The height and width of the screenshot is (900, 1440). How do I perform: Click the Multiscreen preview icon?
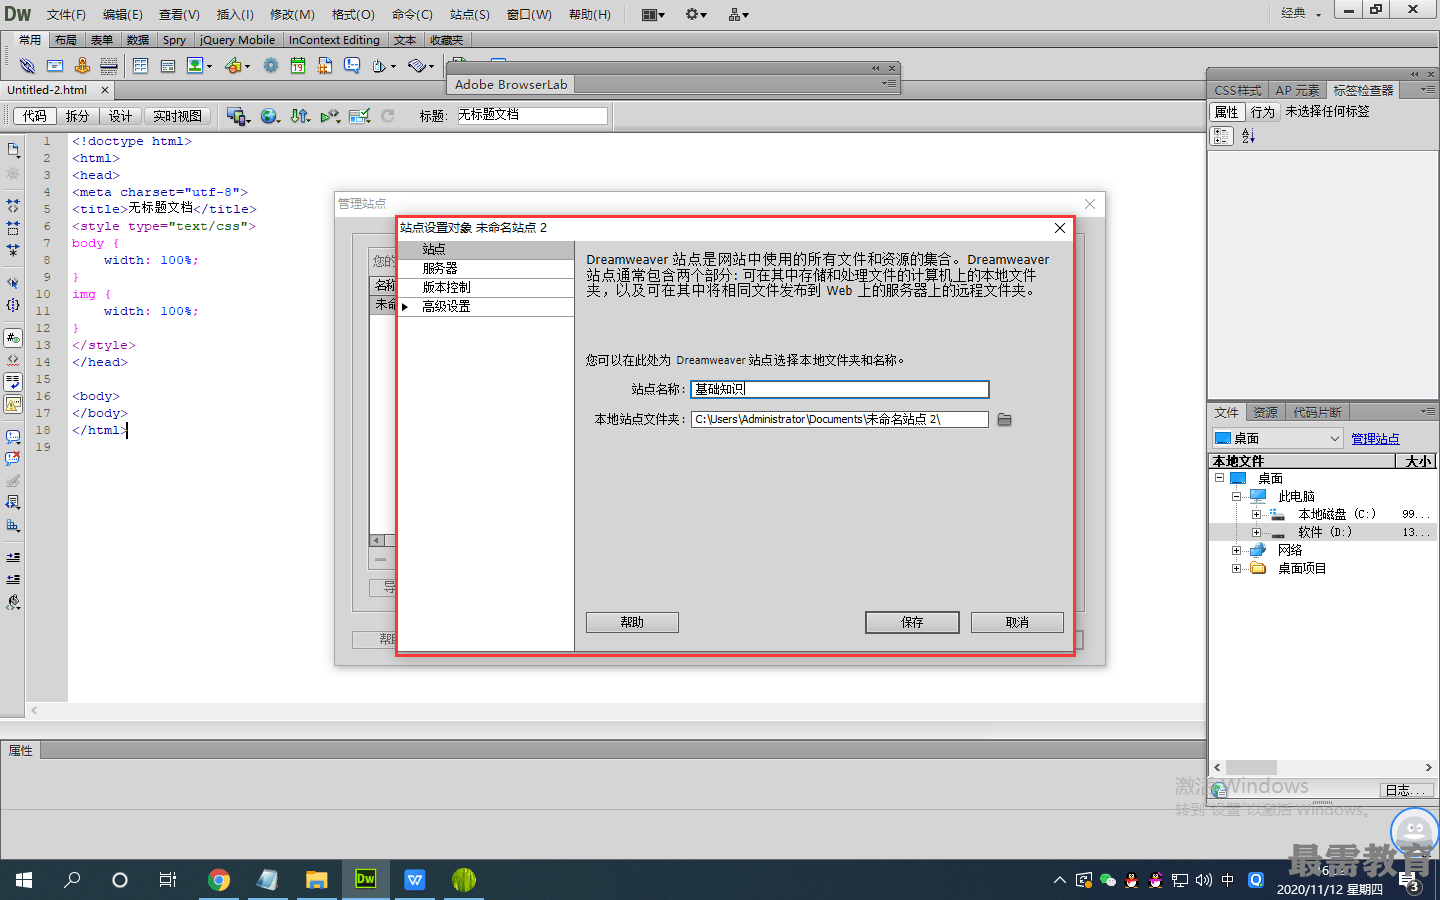(238, 116)
